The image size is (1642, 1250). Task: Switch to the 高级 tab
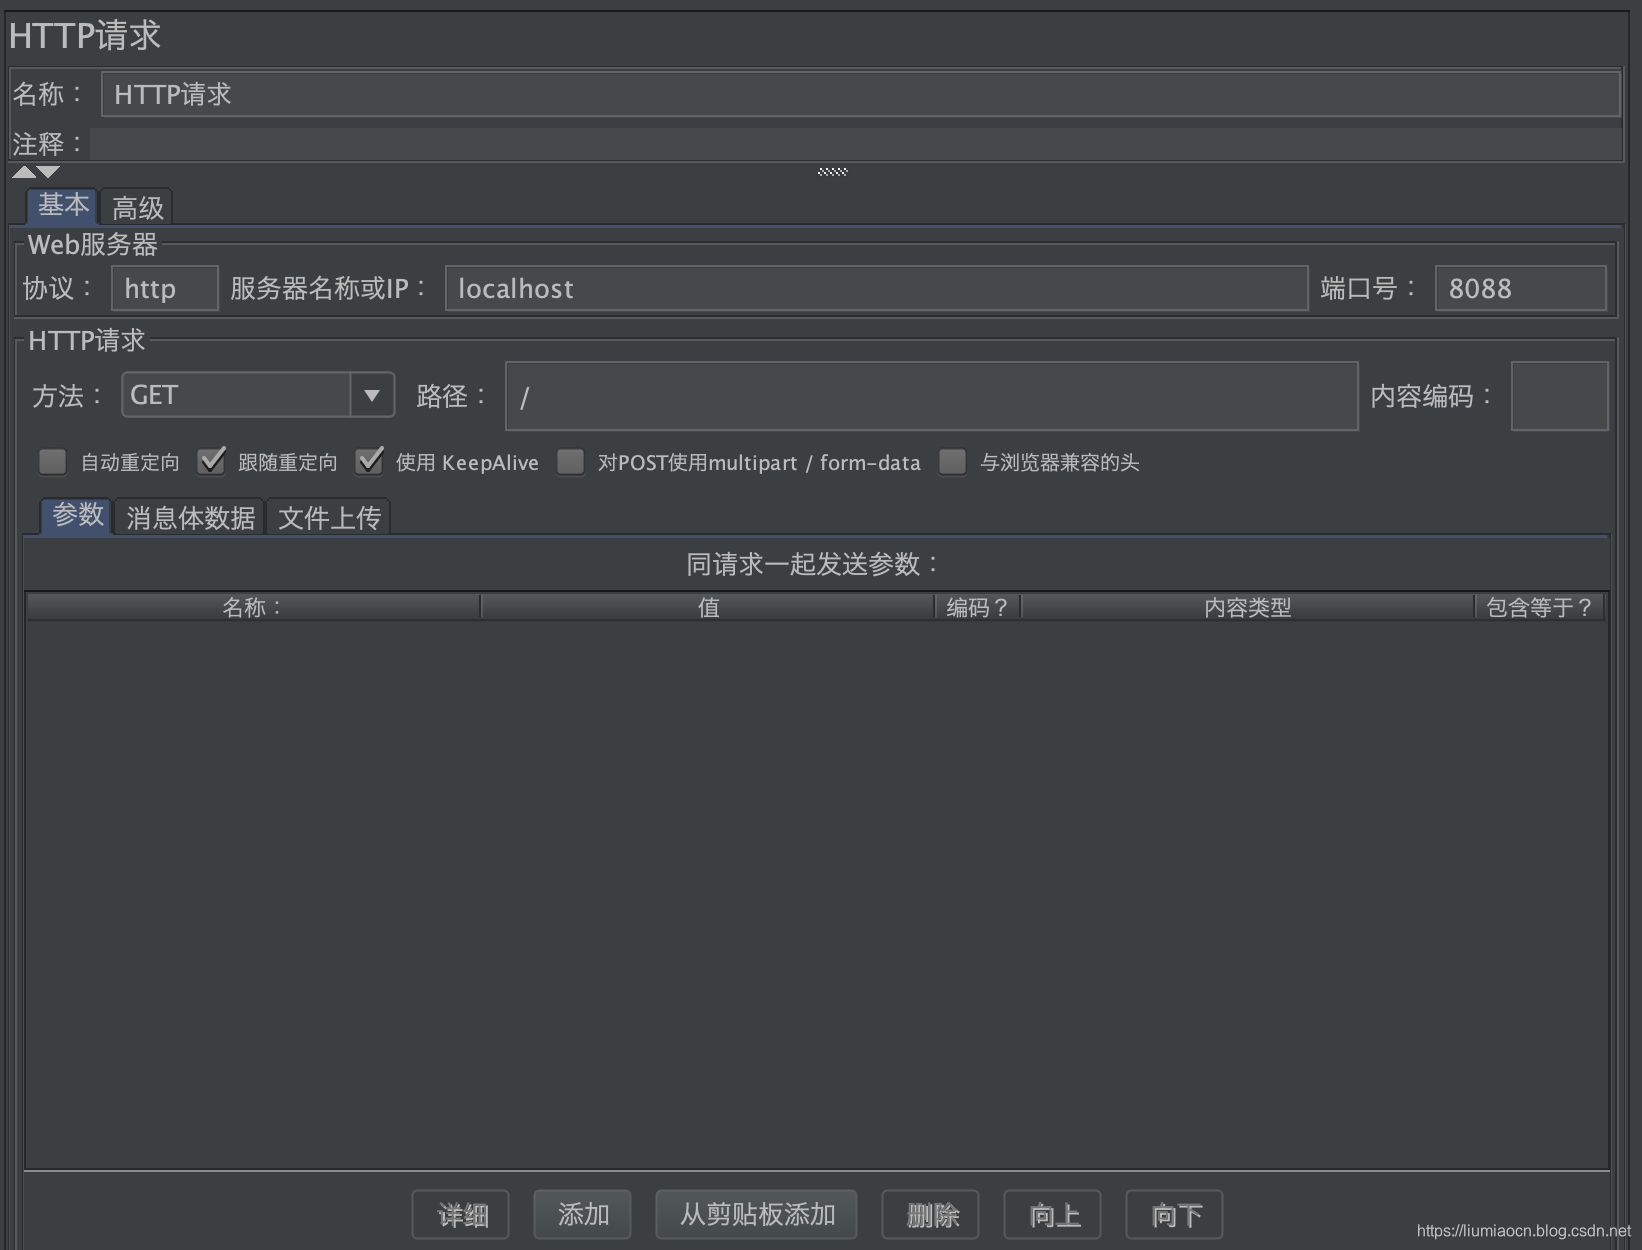(137, 207)
